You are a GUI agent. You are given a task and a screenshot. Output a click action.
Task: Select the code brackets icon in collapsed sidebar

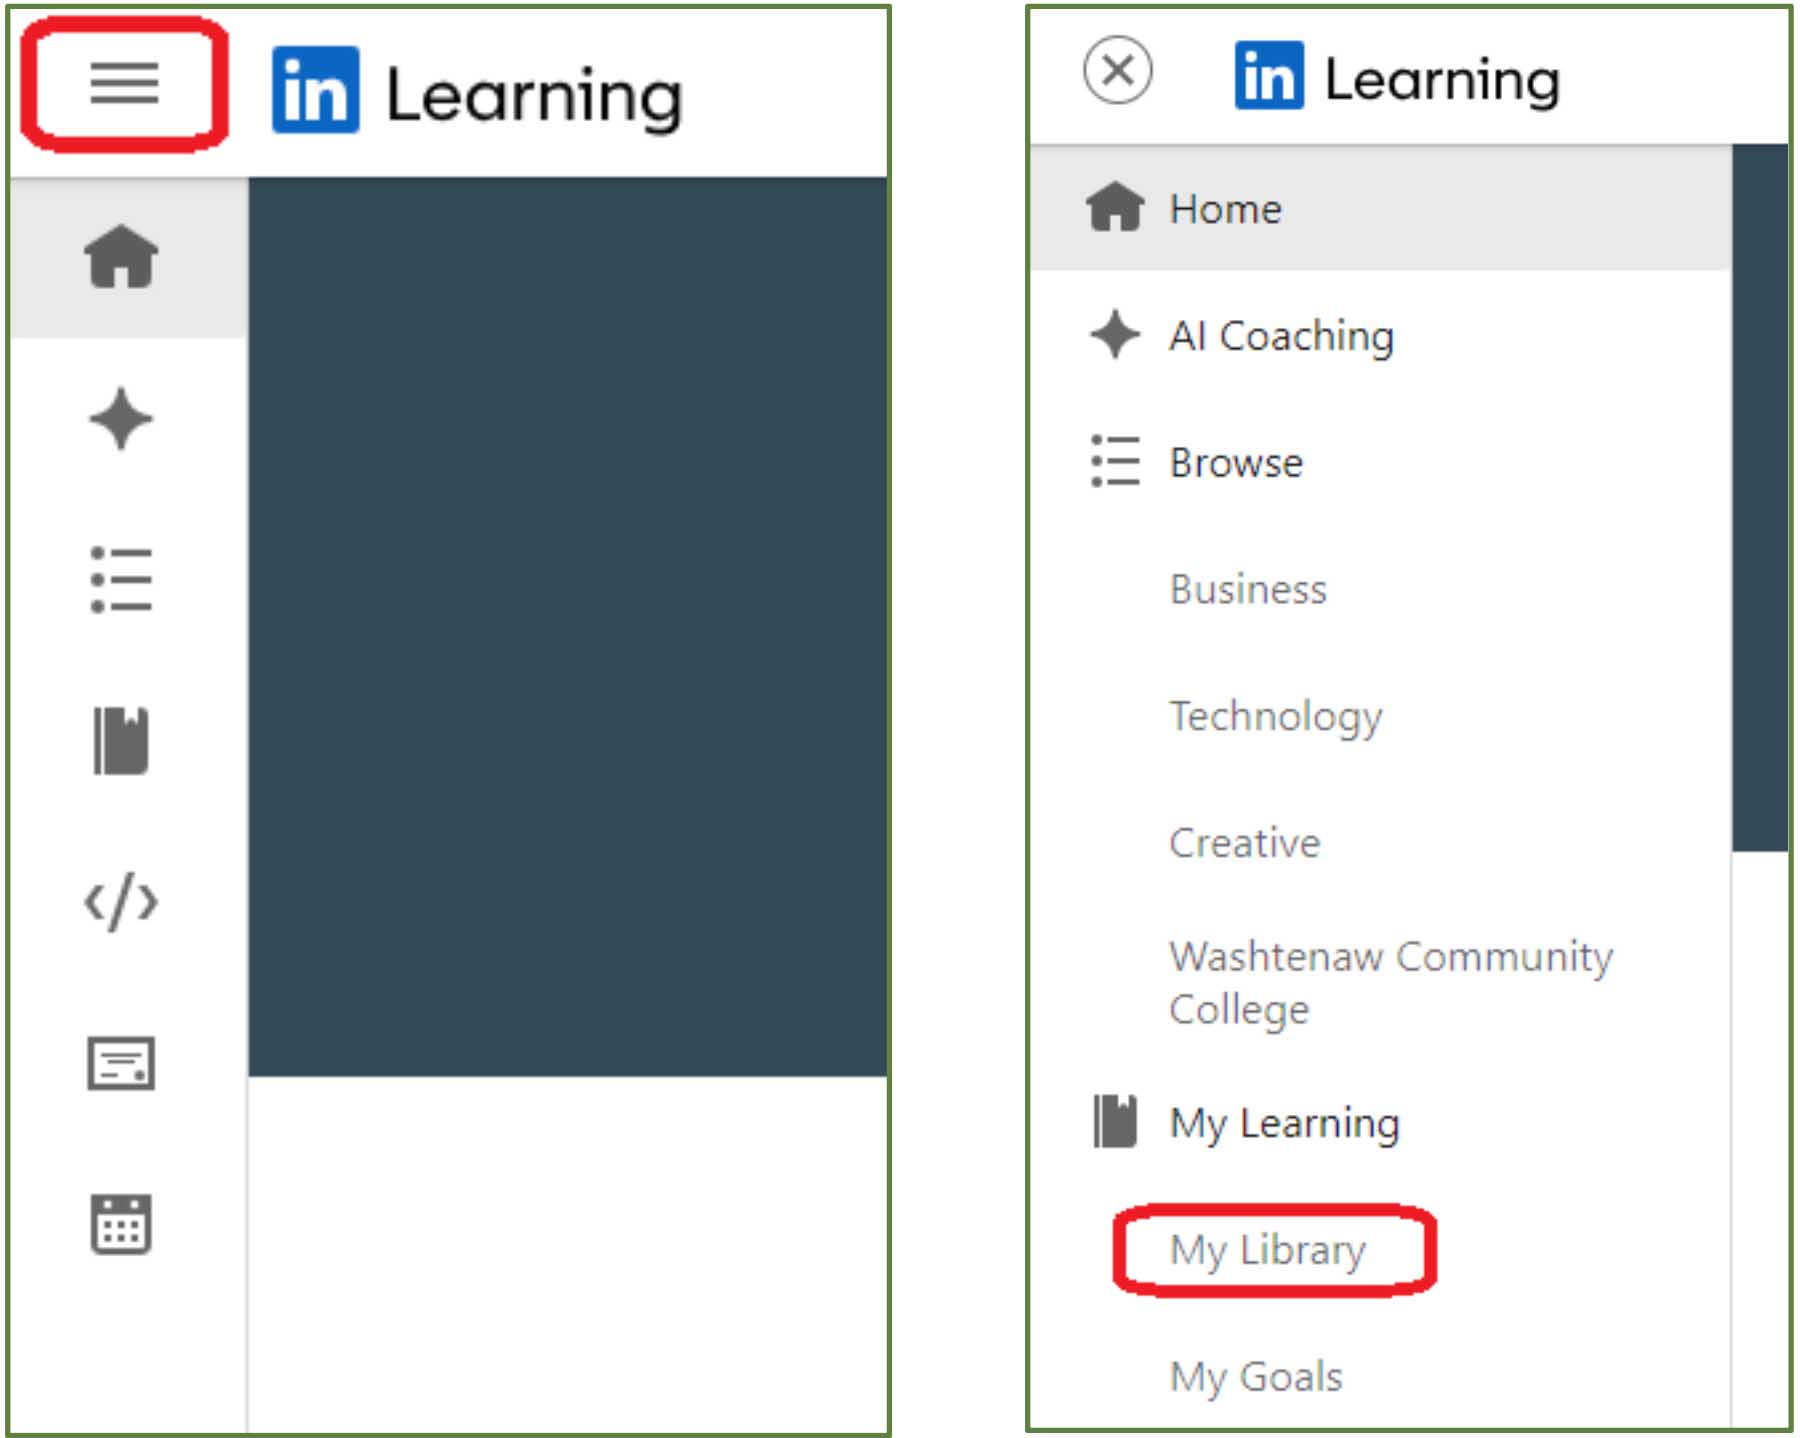pos(121,902)
